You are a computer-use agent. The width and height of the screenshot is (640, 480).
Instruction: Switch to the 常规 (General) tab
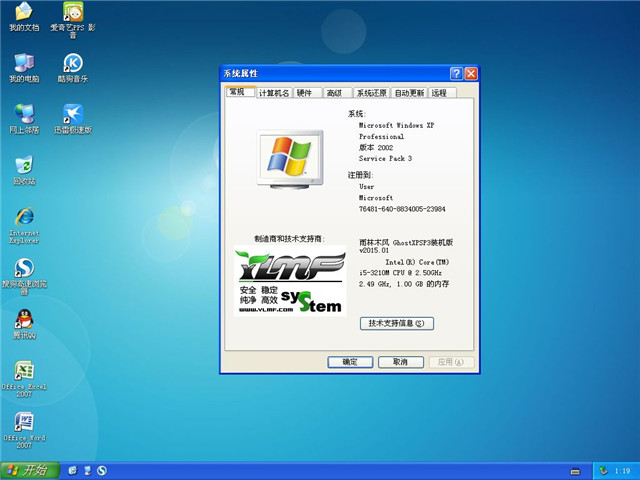coord(240,92)
